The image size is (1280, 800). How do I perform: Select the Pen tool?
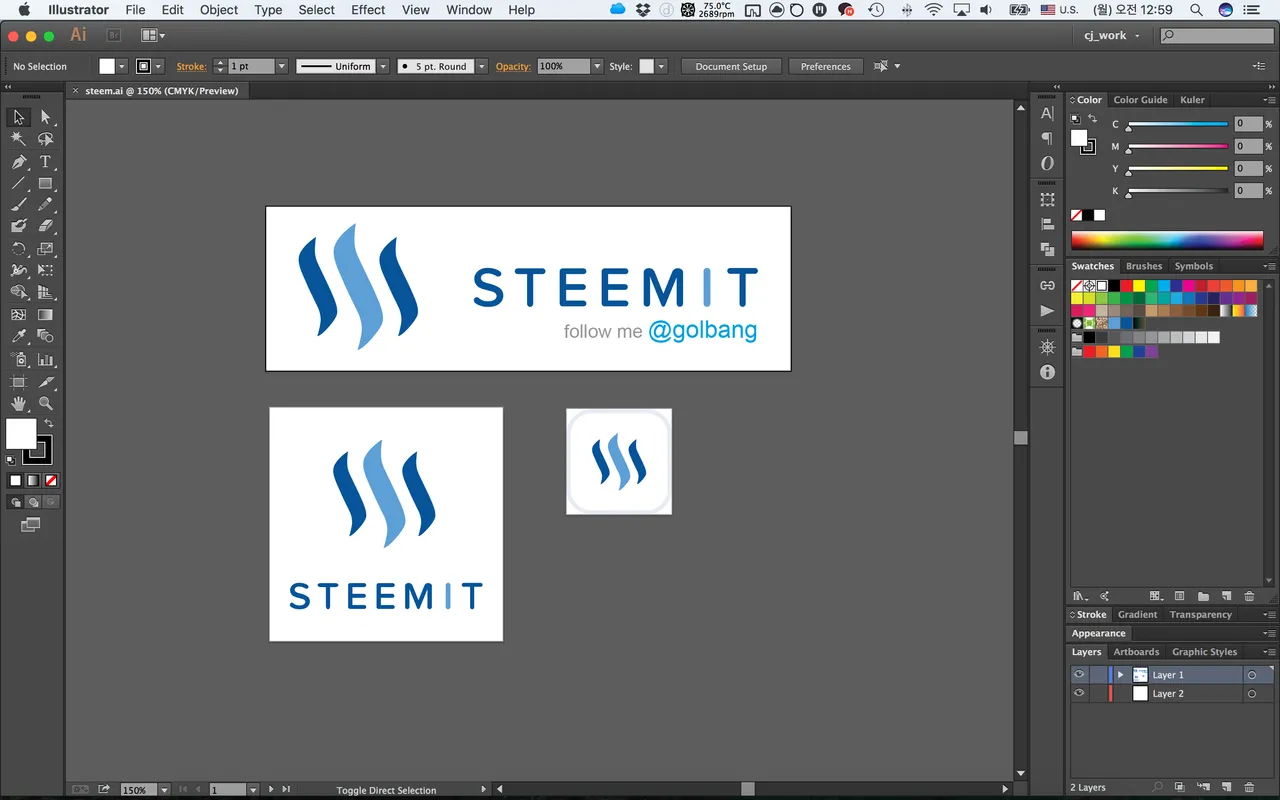click(19, 162)
